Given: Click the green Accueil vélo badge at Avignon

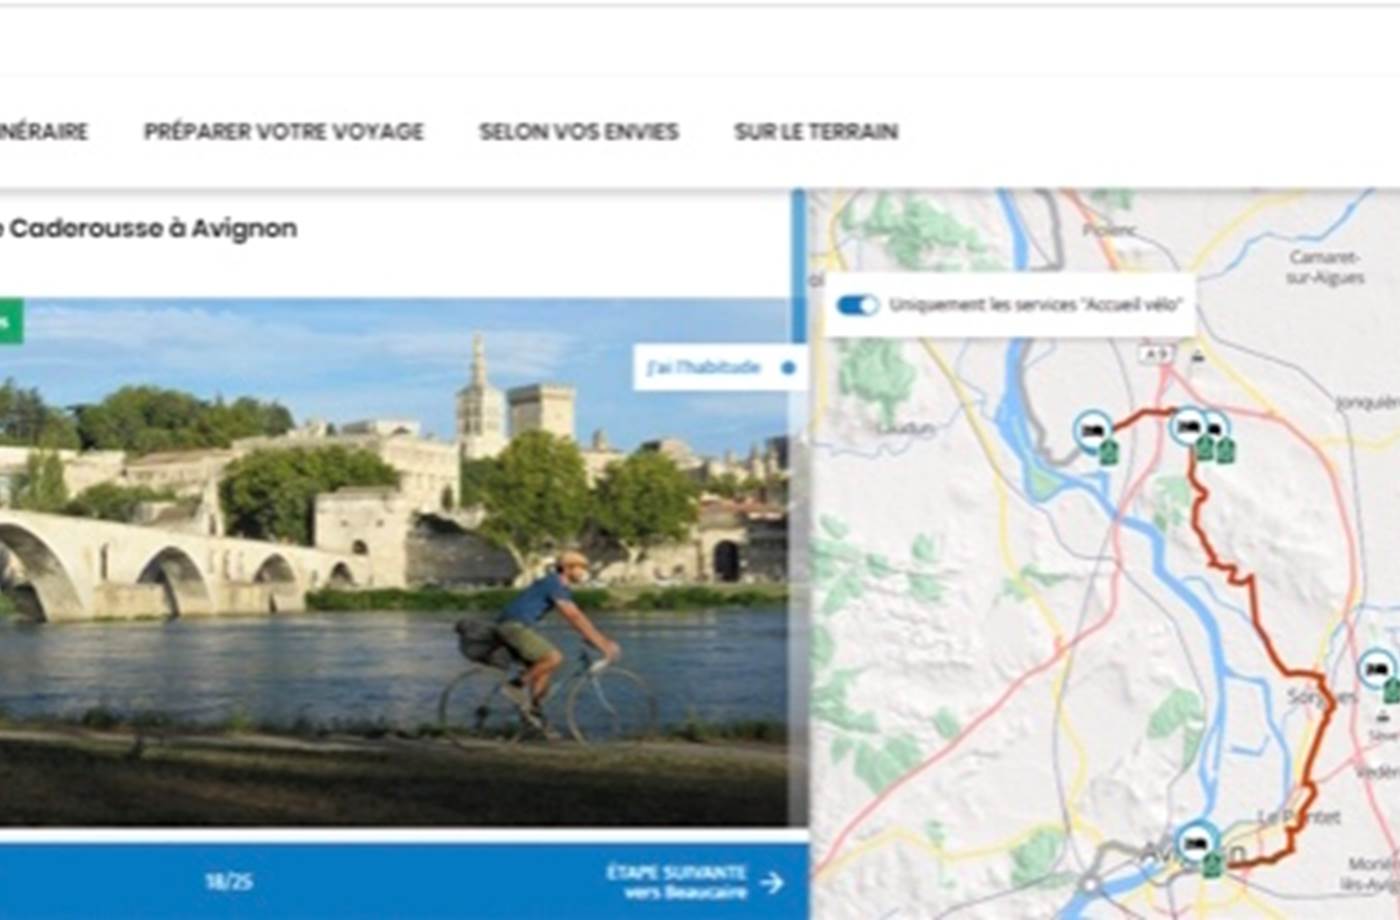Looking at the screenshot, I should [x=1212, y=864].
